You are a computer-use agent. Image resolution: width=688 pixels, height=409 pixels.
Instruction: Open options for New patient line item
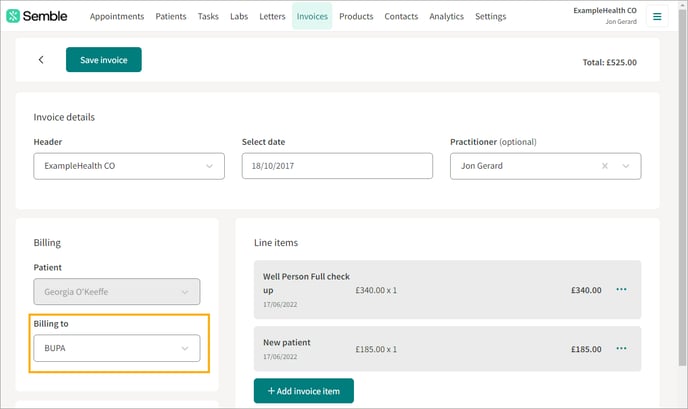tap(621, 348)
